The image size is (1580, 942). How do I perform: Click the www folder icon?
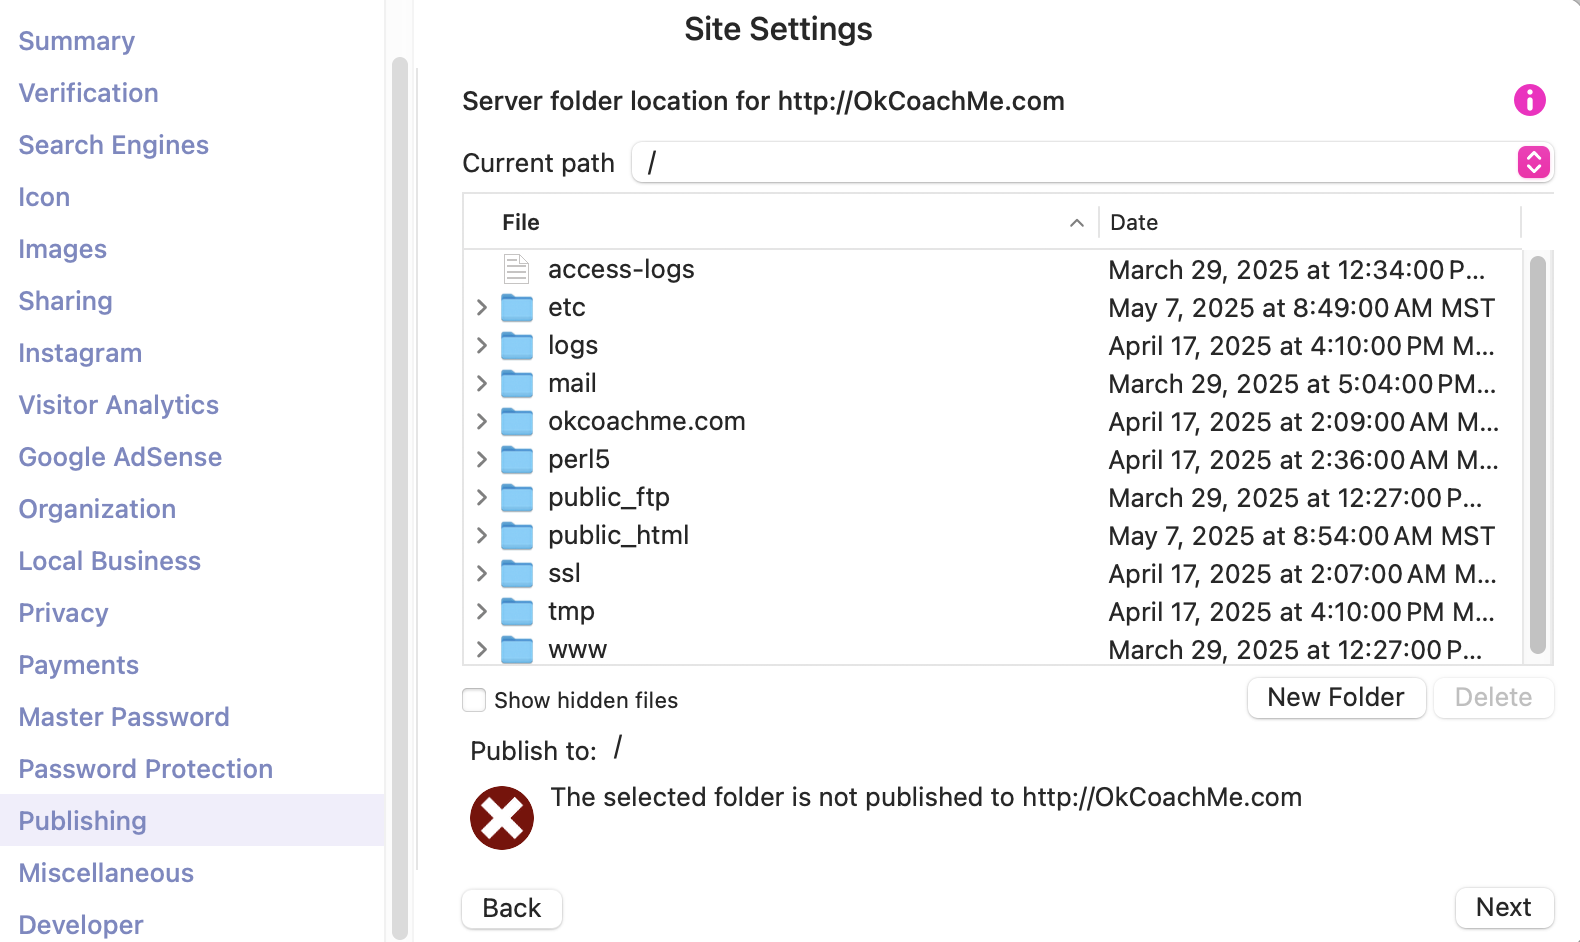[x=517, y=650]
